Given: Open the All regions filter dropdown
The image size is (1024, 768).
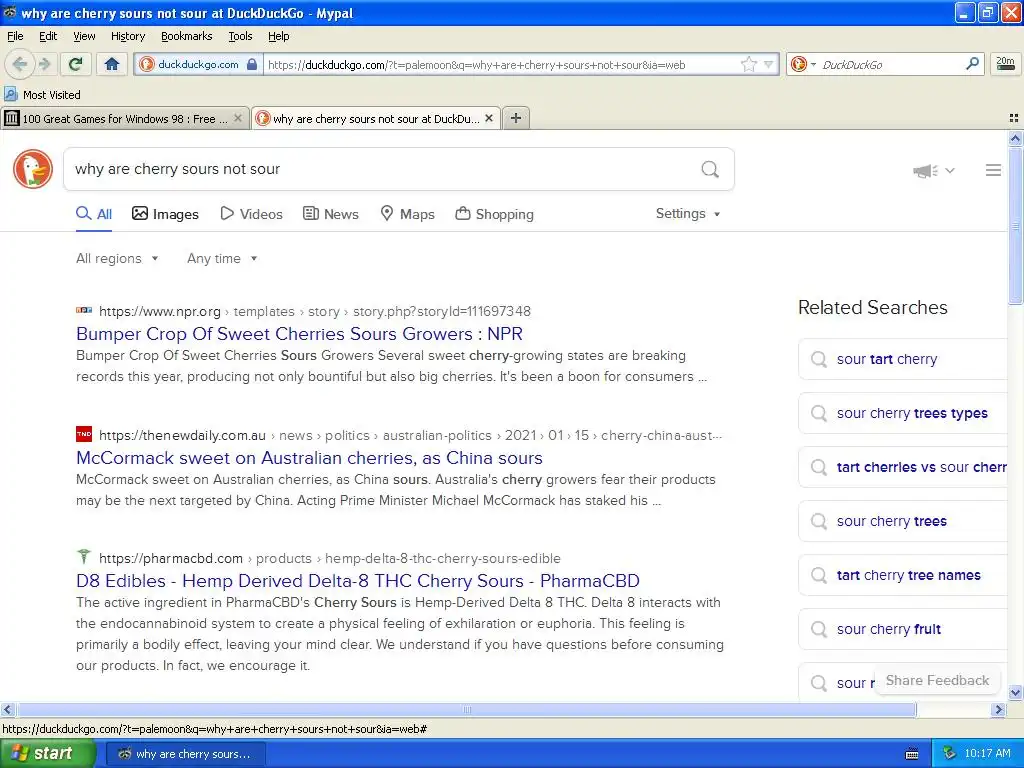Looking at the screenshot, I should click(117, 259).
